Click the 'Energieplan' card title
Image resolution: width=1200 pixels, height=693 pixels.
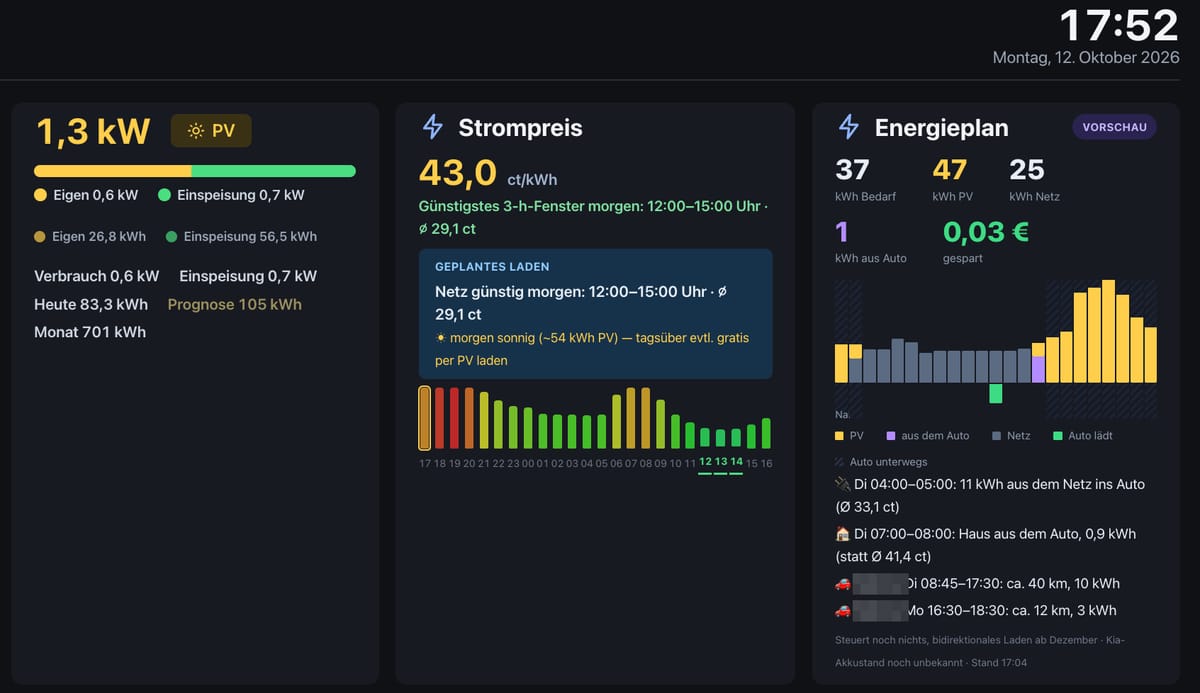(941, 127)
